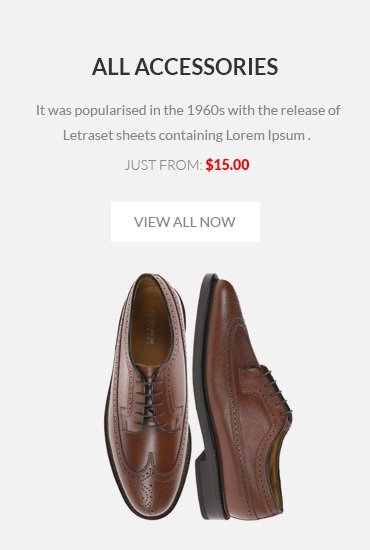This screenshot has height=550, width=370.
Task: Click the word popularised in the description
Action: [110, 110]
